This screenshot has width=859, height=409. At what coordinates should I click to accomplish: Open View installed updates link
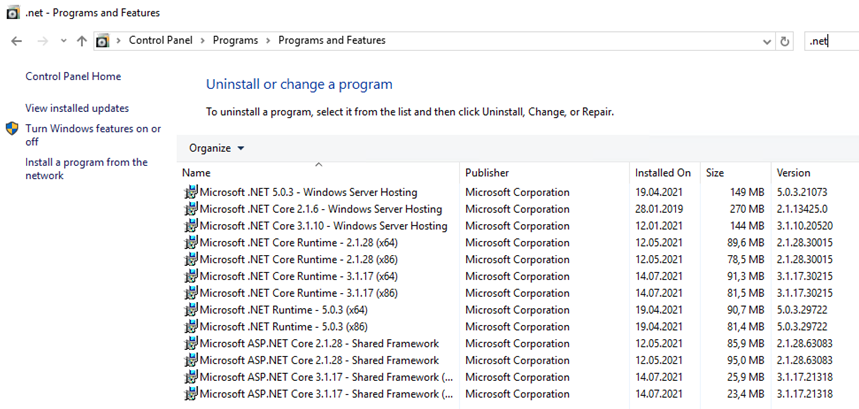[77, 108]
